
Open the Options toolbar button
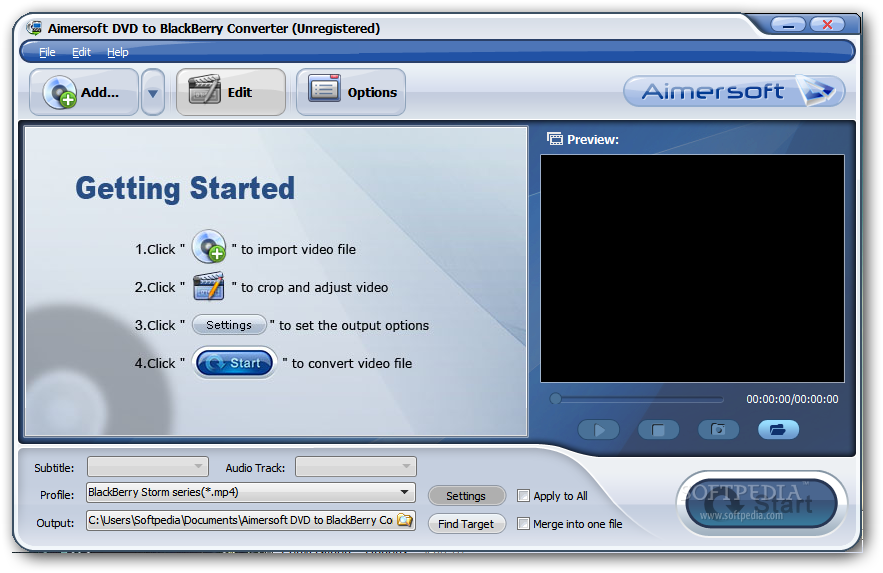pyautogui.click(x=351, y=92)
